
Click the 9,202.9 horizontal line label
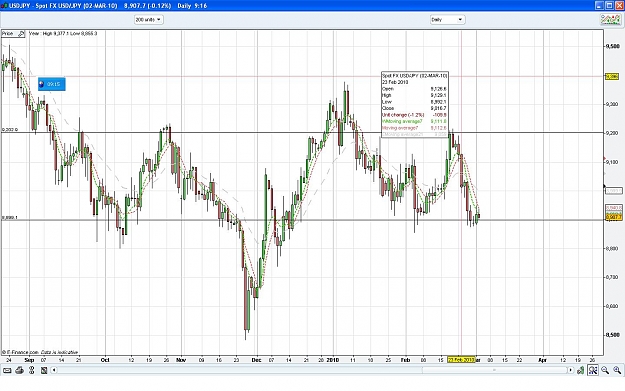tap(10, 130)
